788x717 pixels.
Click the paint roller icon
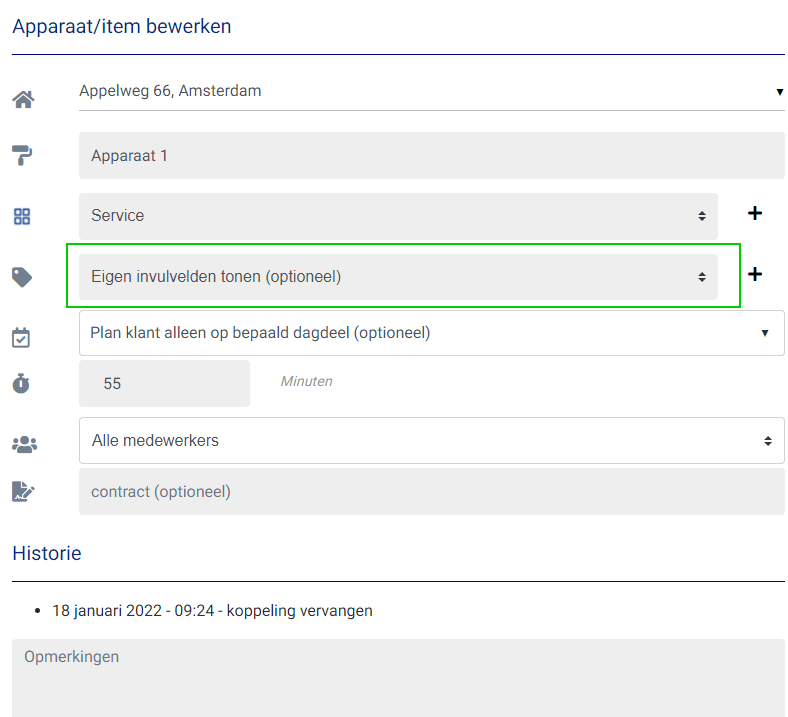pos(22,155)
